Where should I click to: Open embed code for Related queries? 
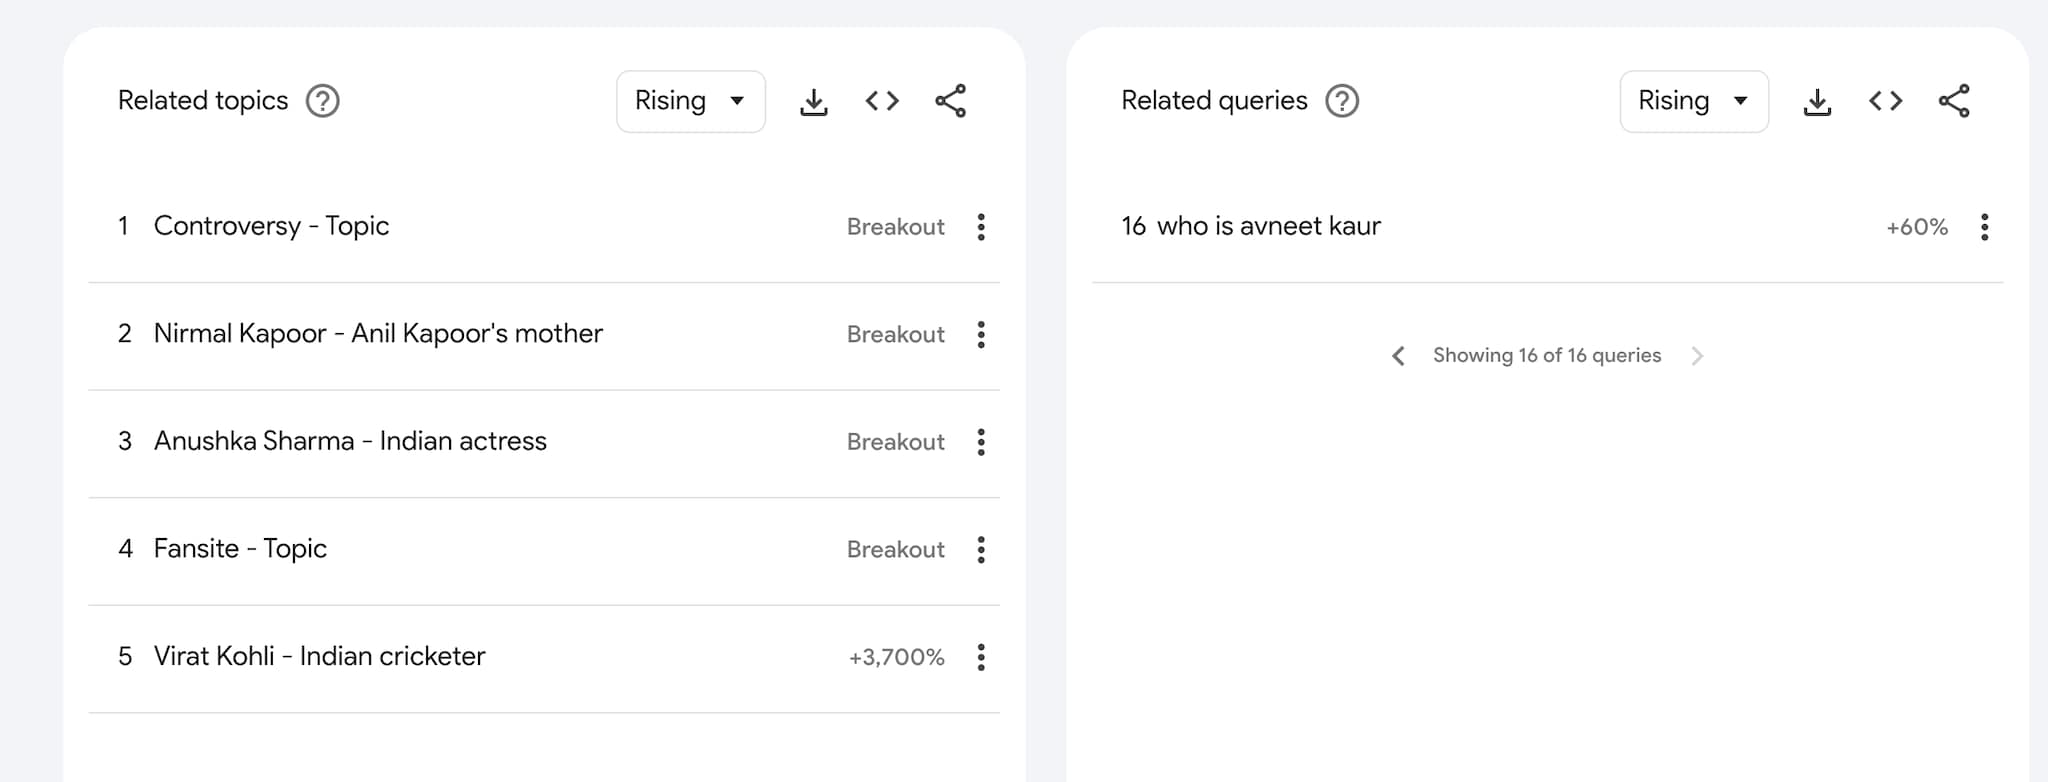pyautogui.click(x=1885, y=101)
